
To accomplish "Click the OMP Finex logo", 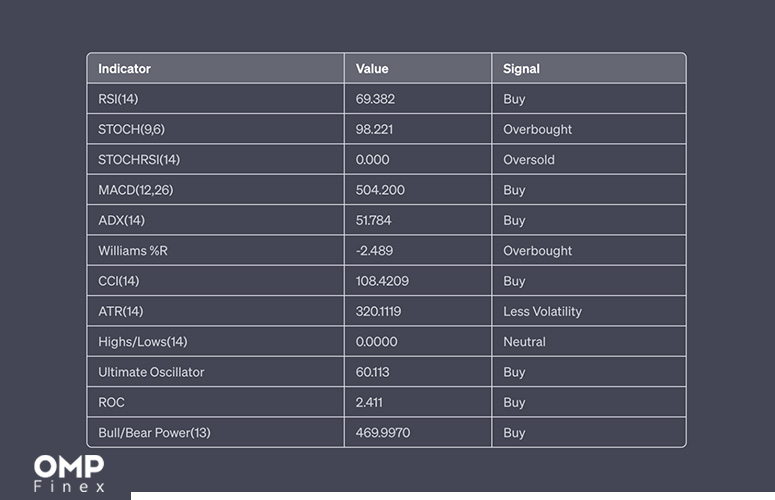I will [x=69, y=474].
